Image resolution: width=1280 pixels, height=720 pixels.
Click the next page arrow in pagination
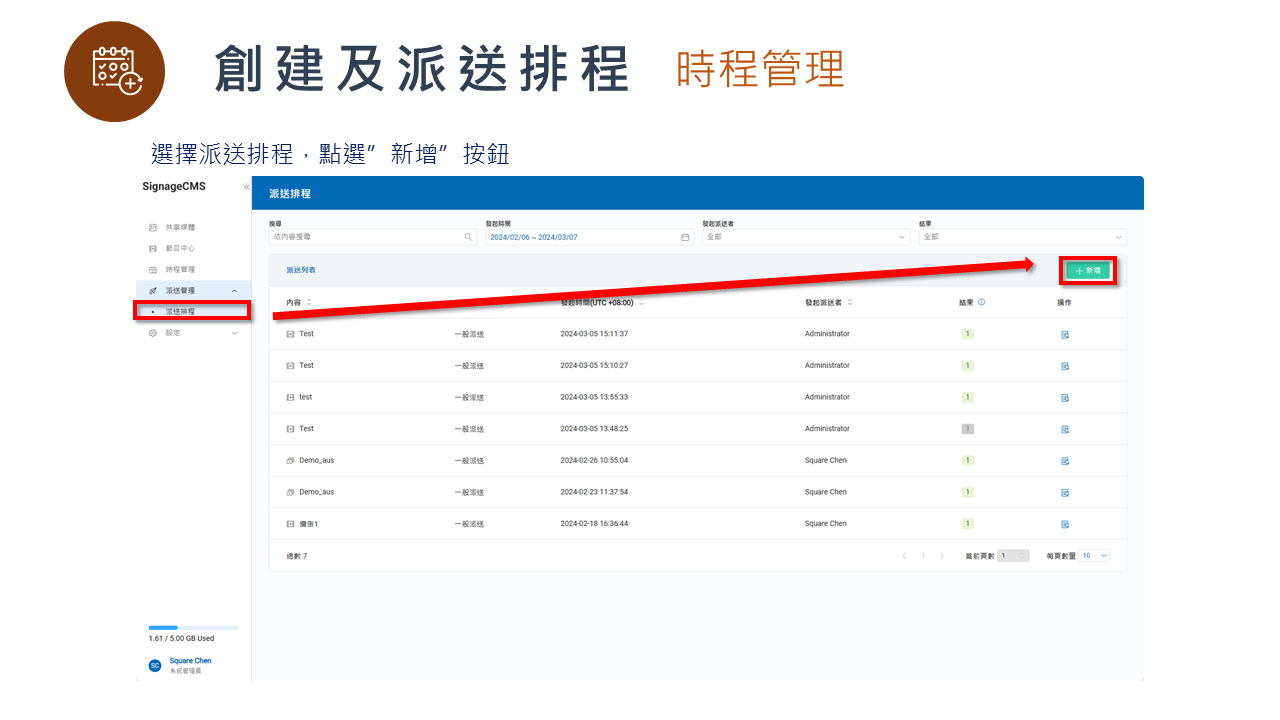coord(942,555)
